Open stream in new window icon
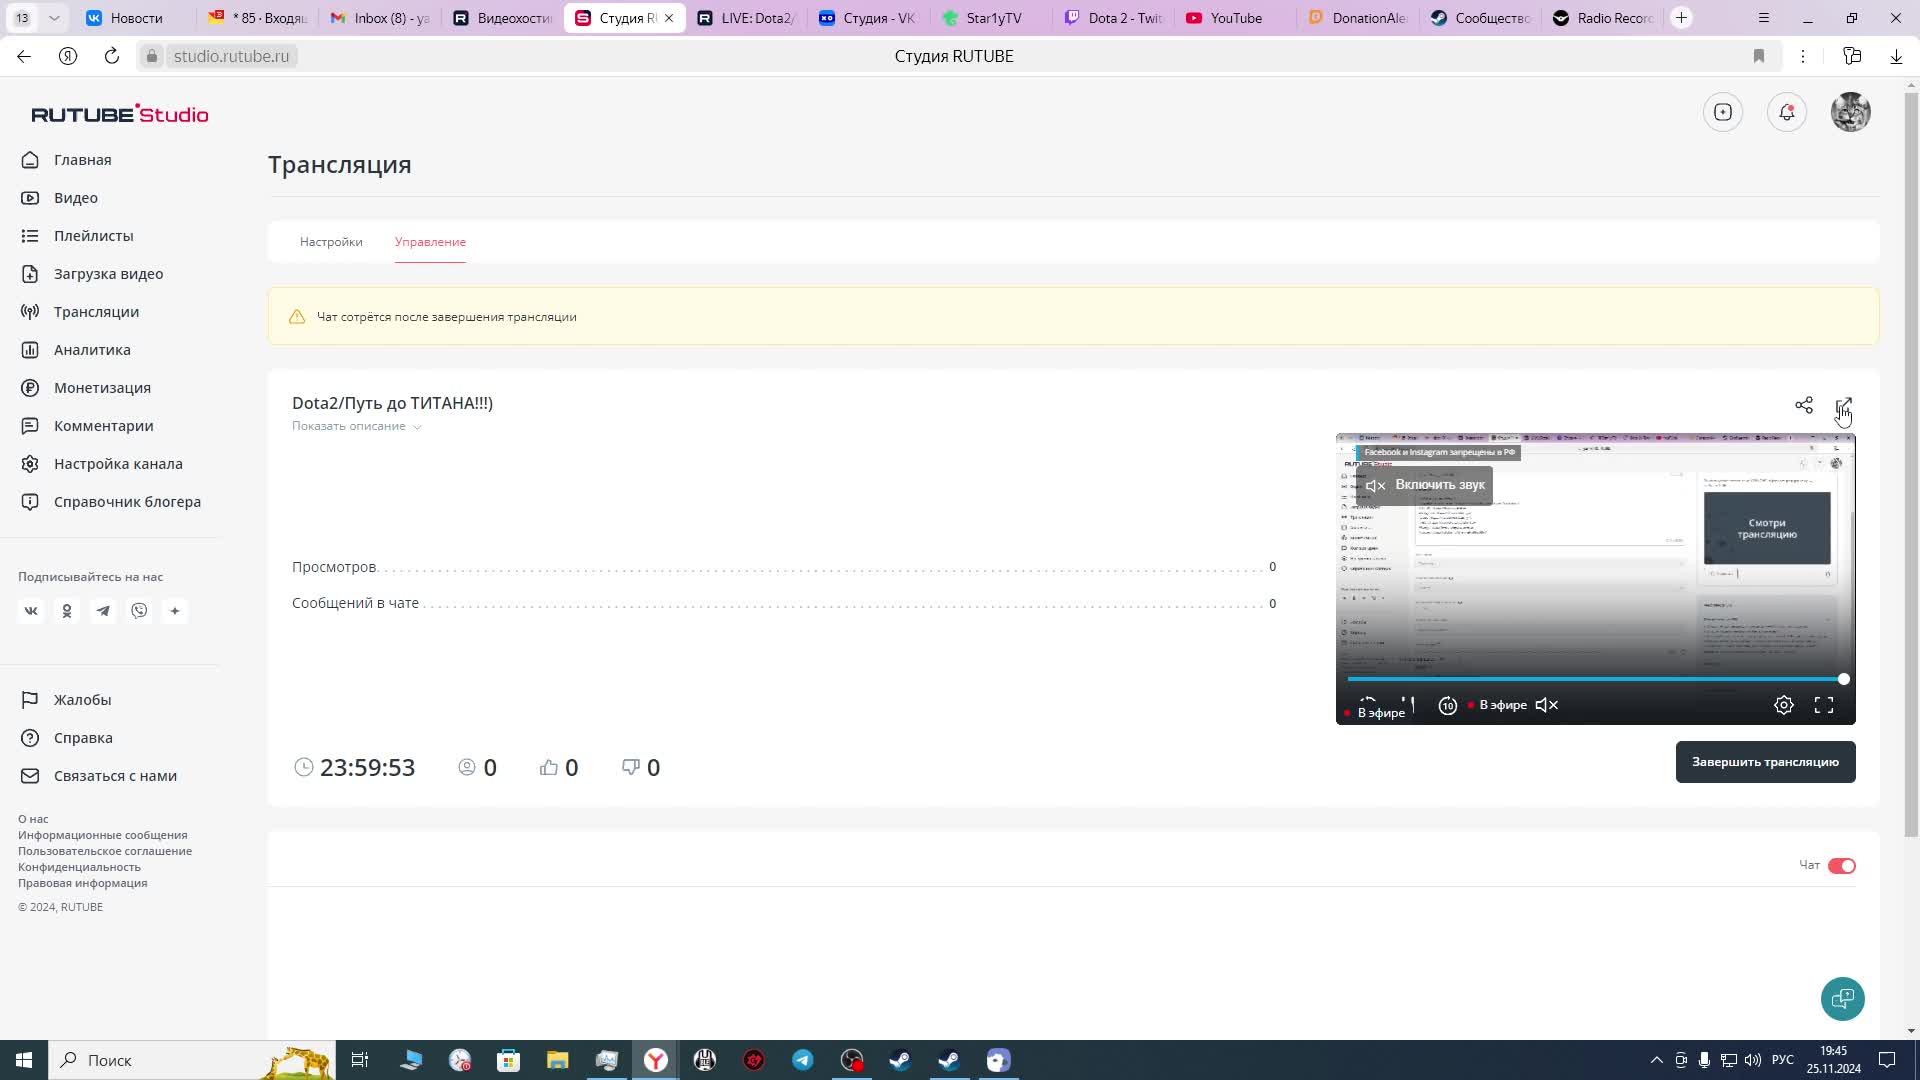The height and width of the screenshot is (1080, 1920). click(1843, 405)
